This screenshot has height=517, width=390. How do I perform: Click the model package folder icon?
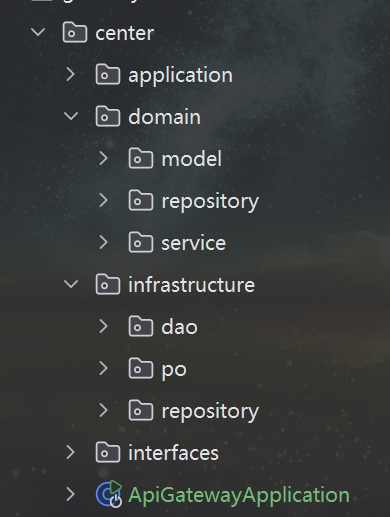tap(141, 158)
